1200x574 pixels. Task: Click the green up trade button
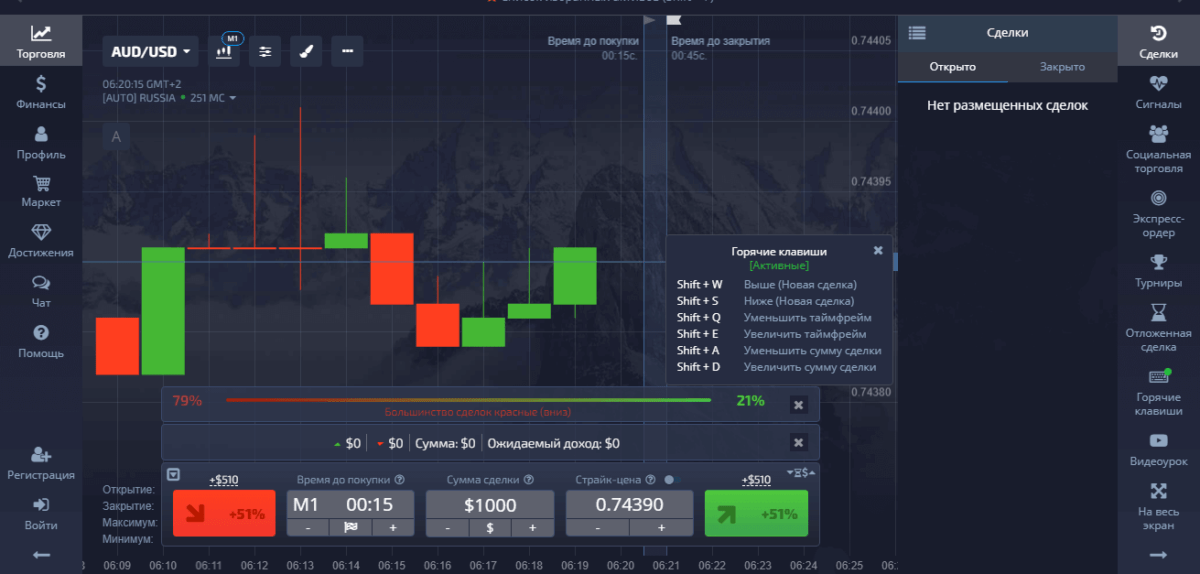click(x=754, y=514)
